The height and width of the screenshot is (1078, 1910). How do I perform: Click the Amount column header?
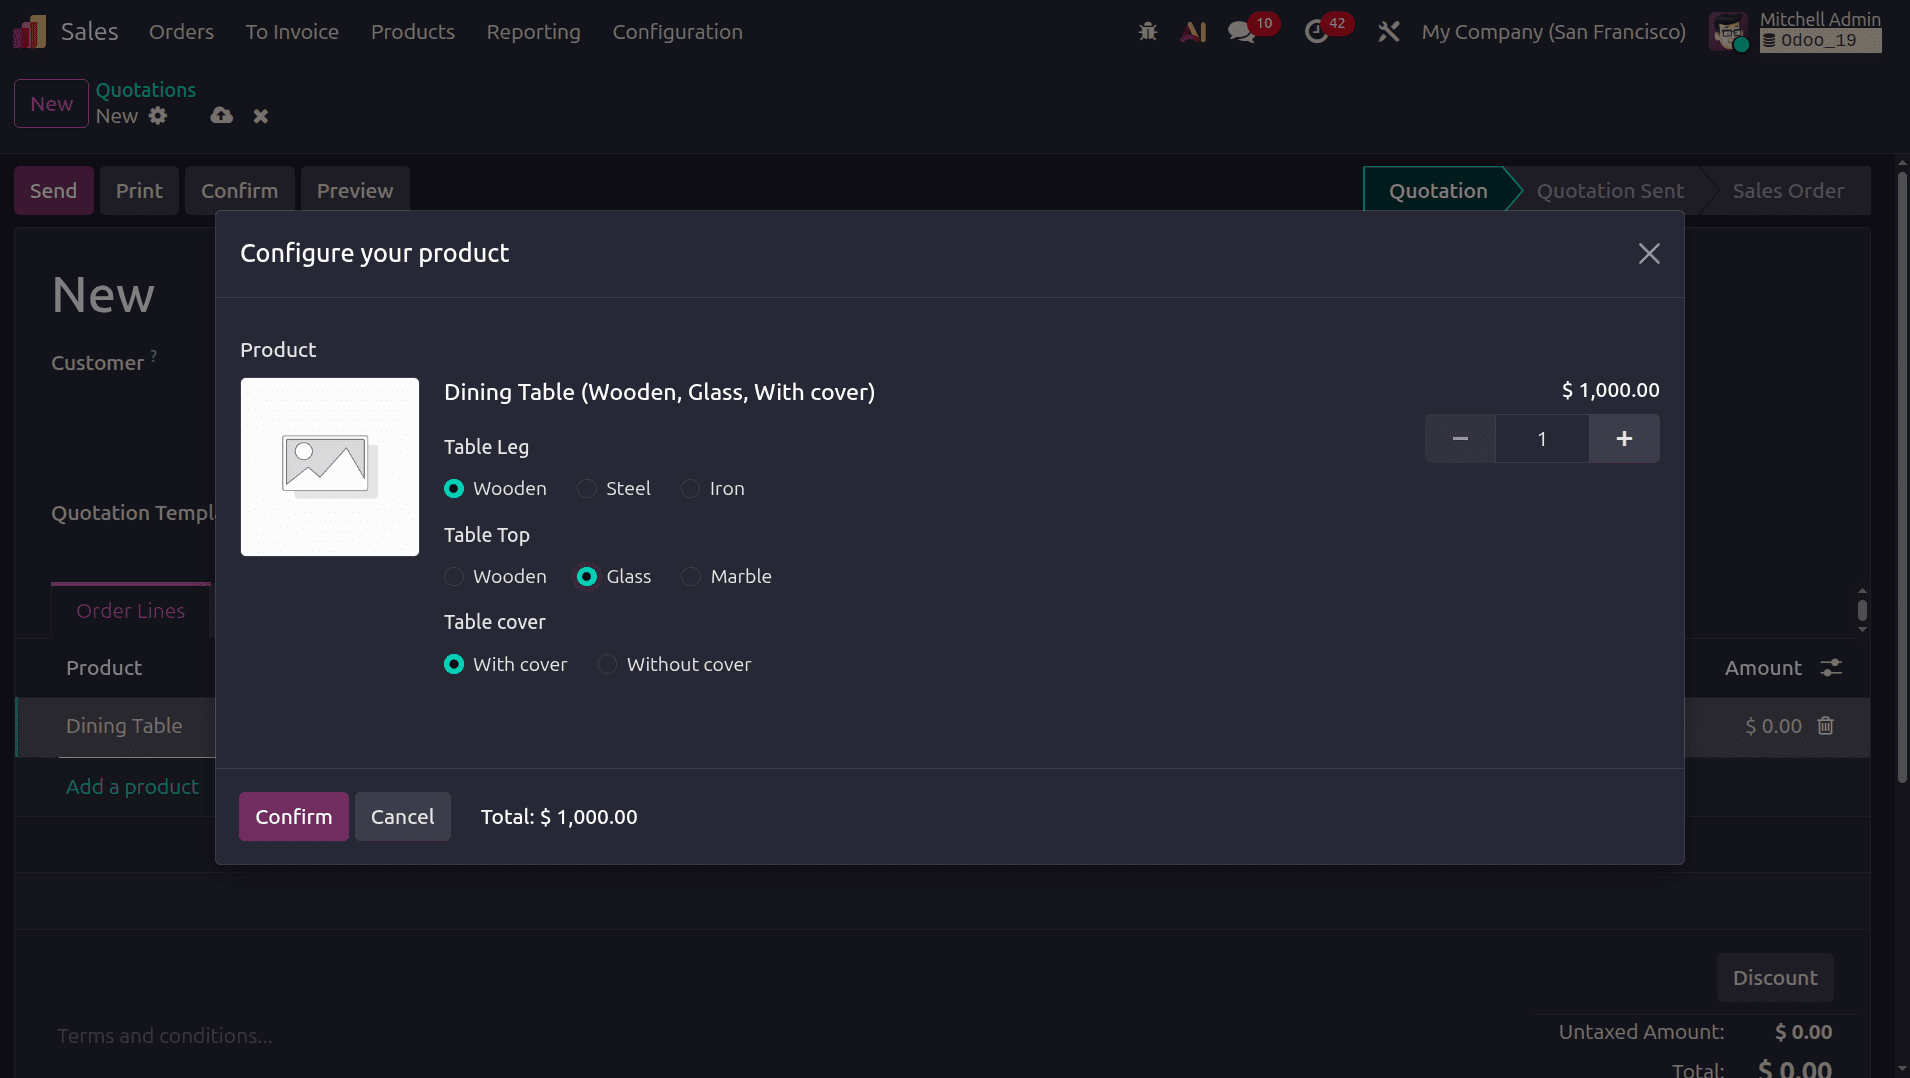tap(1763, 668)
